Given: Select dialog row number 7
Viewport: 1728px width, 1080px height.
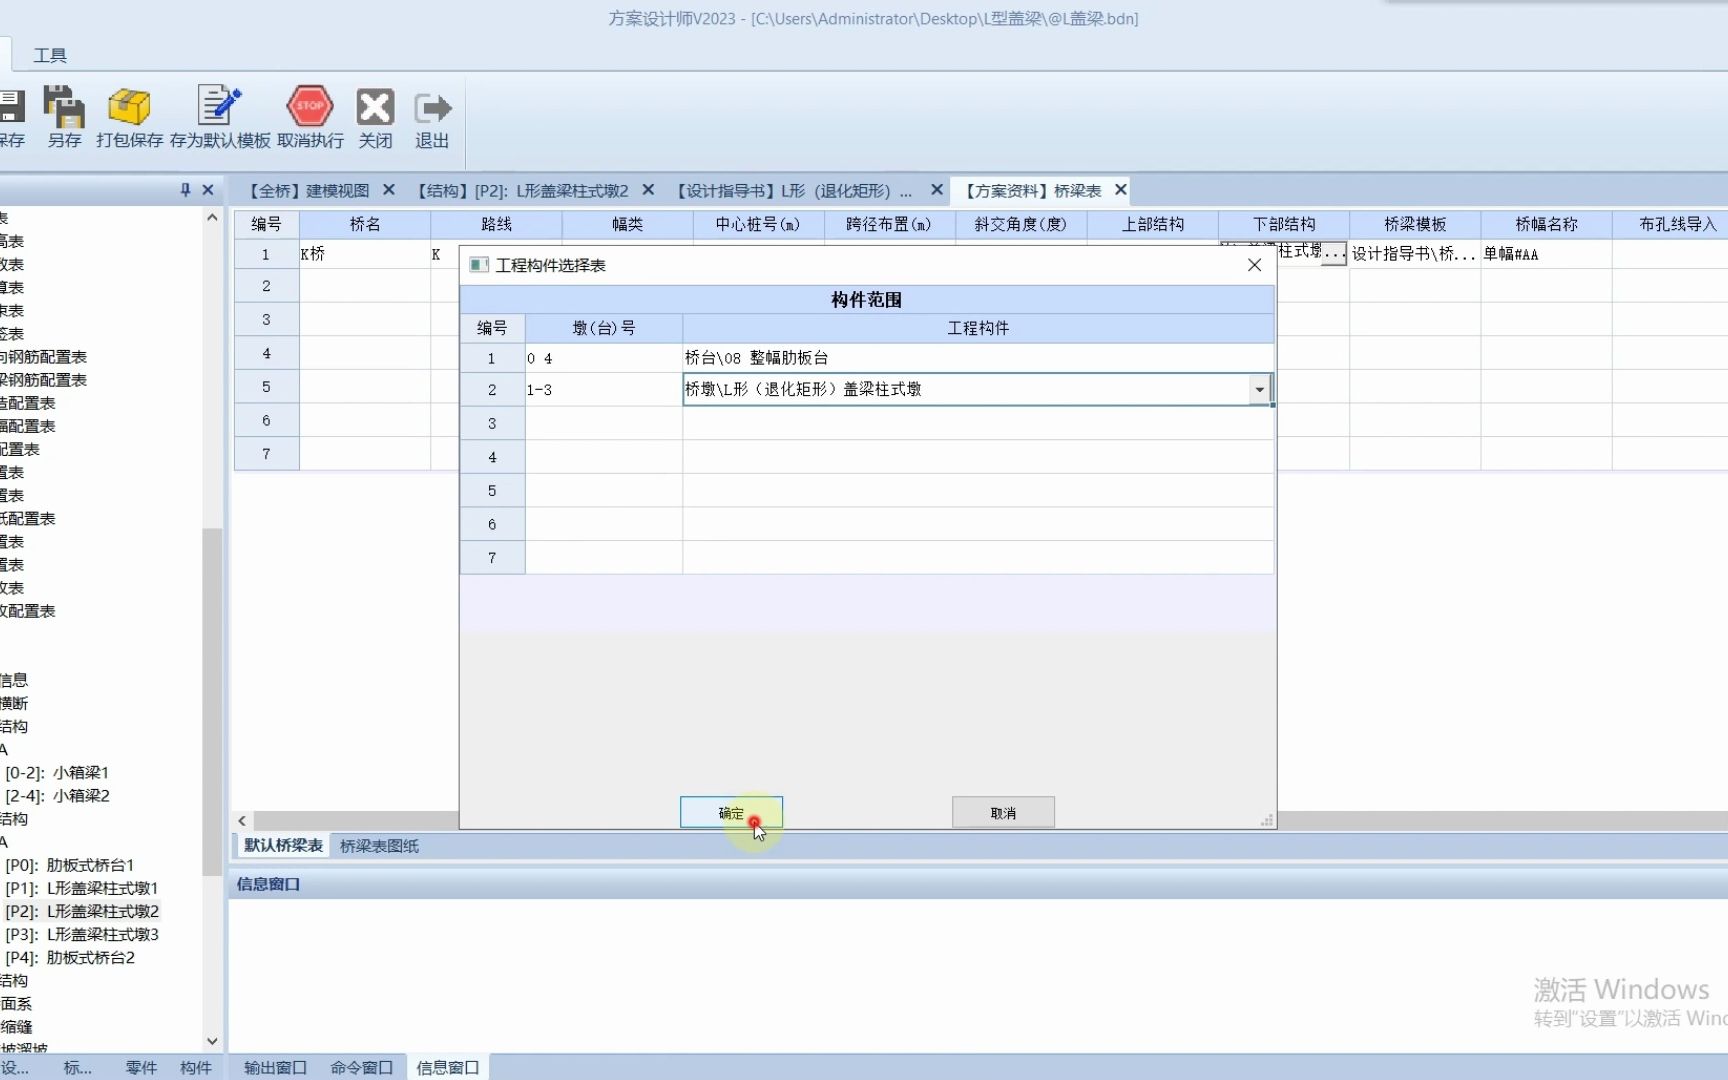Looking at the screenshot, I should pos(492,558).
